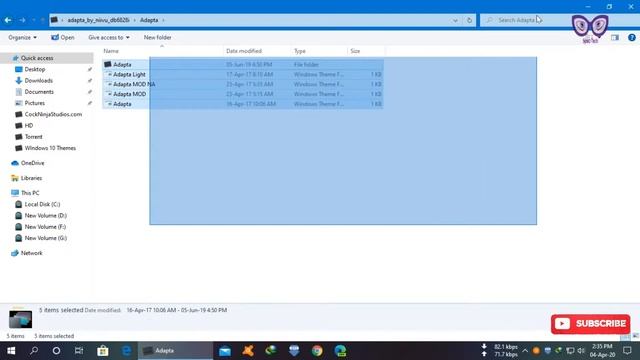Open the volume speaker tray icon

pyautogui.click(x=581, y=351)
